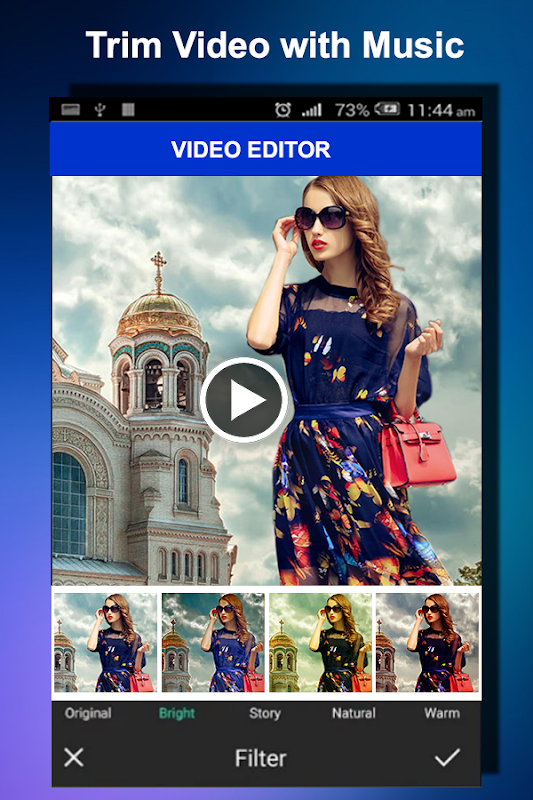
Task: Select the Bright filter label
Action: click(x=176, y=713)
